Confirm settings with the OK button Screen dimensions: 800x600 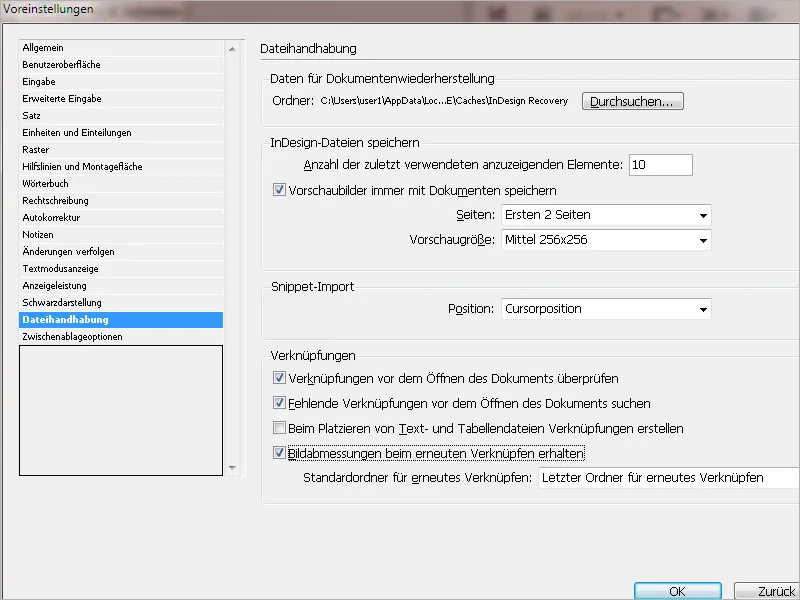pos(677,590)
